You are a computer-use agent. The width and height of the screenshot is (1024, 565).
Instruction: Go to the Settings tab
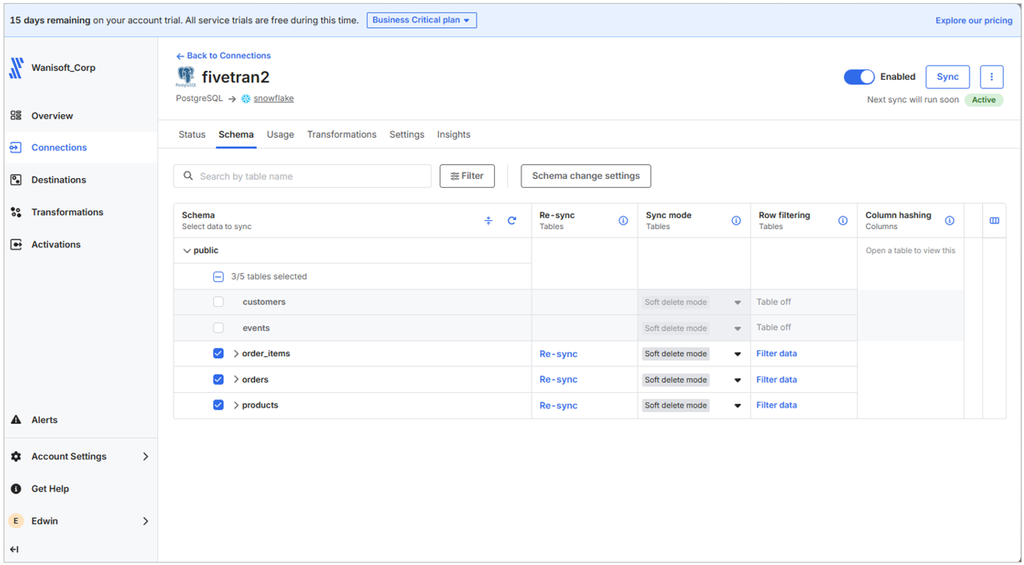(x=407, y=135)
